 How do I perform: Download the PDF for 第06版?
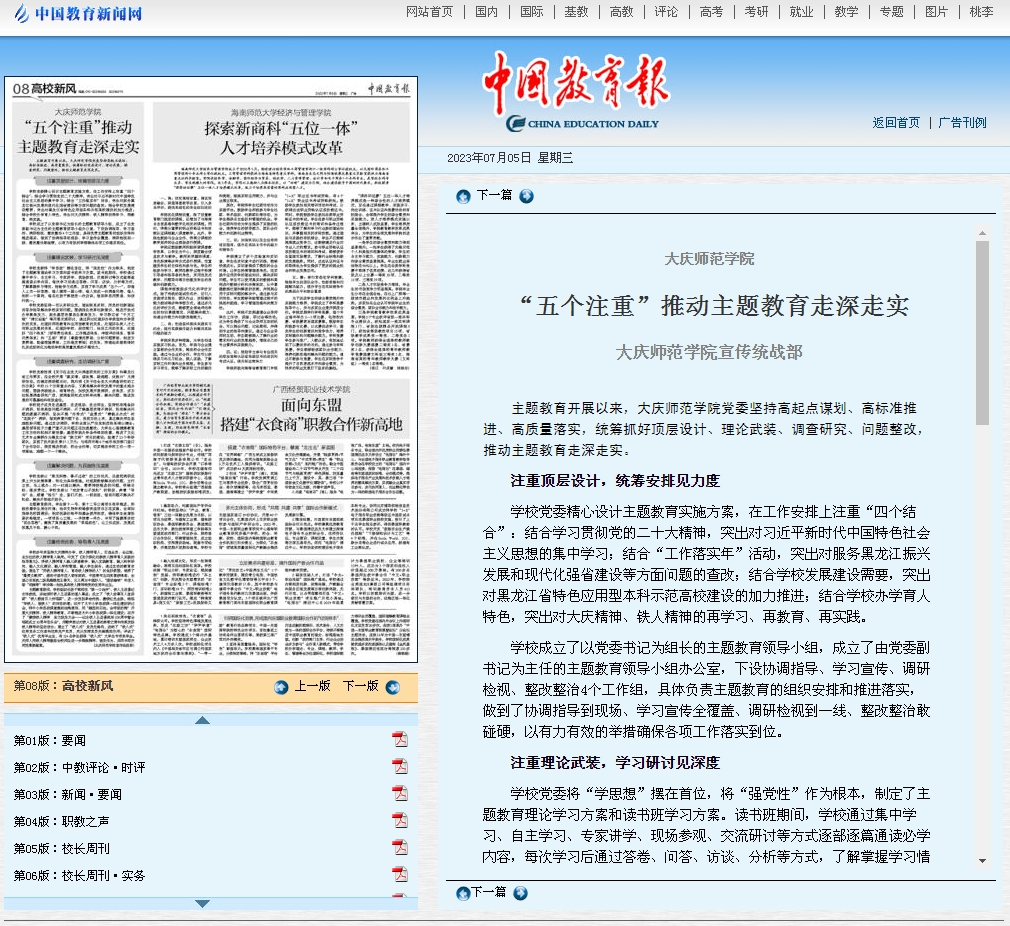click(400, 874)
